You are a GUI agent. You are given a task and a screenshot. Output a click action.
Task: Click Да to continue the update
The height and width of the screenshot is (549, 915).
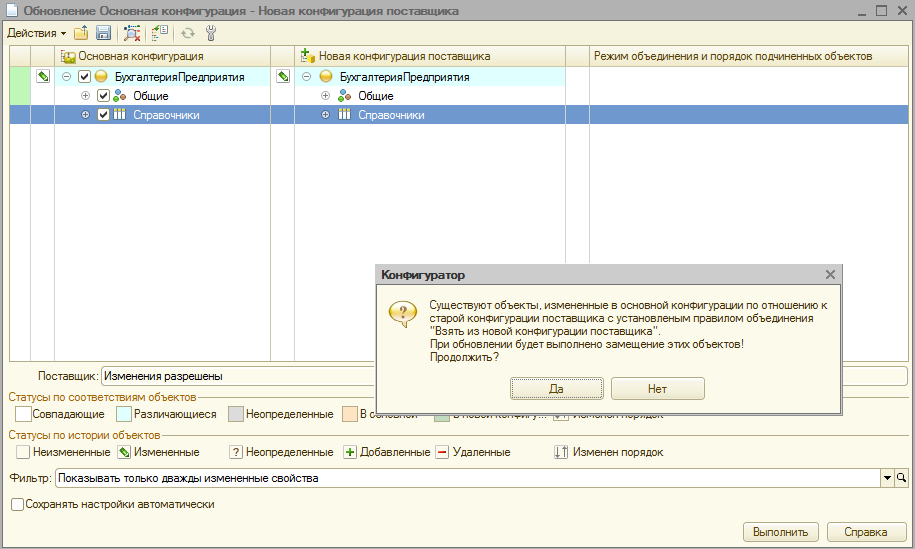(x=557, y=389)
